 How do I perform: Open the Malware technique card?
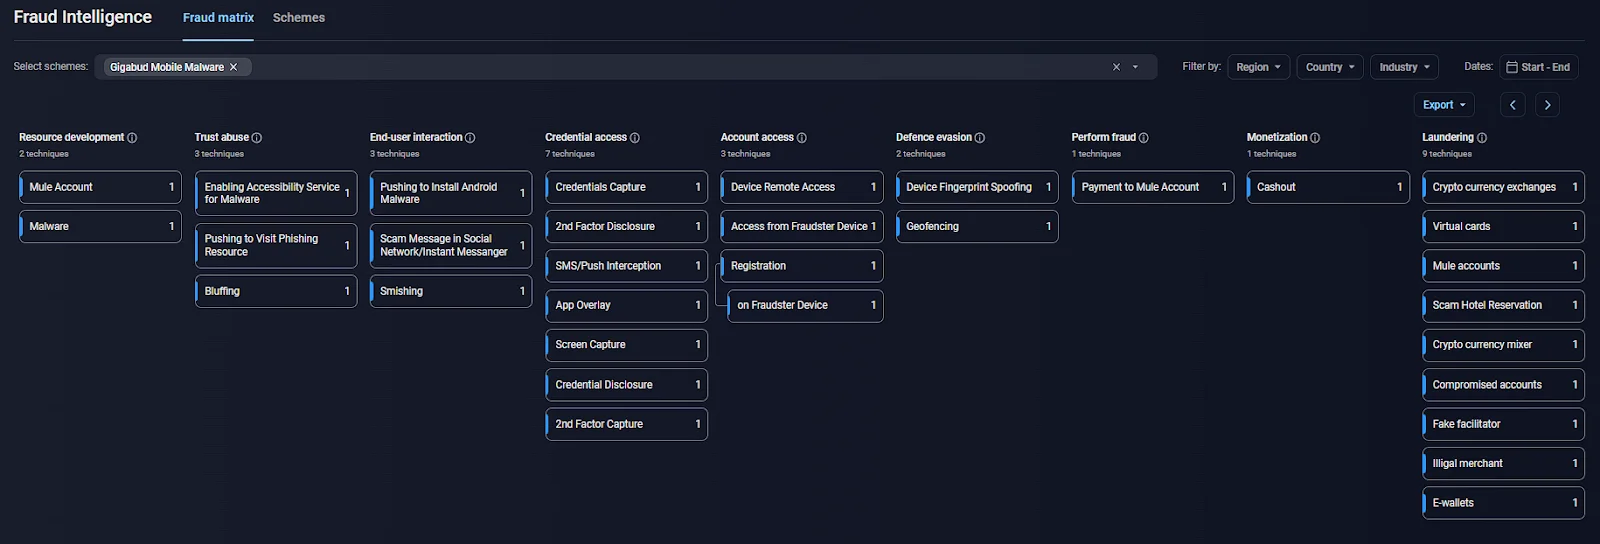coord(100,226)
